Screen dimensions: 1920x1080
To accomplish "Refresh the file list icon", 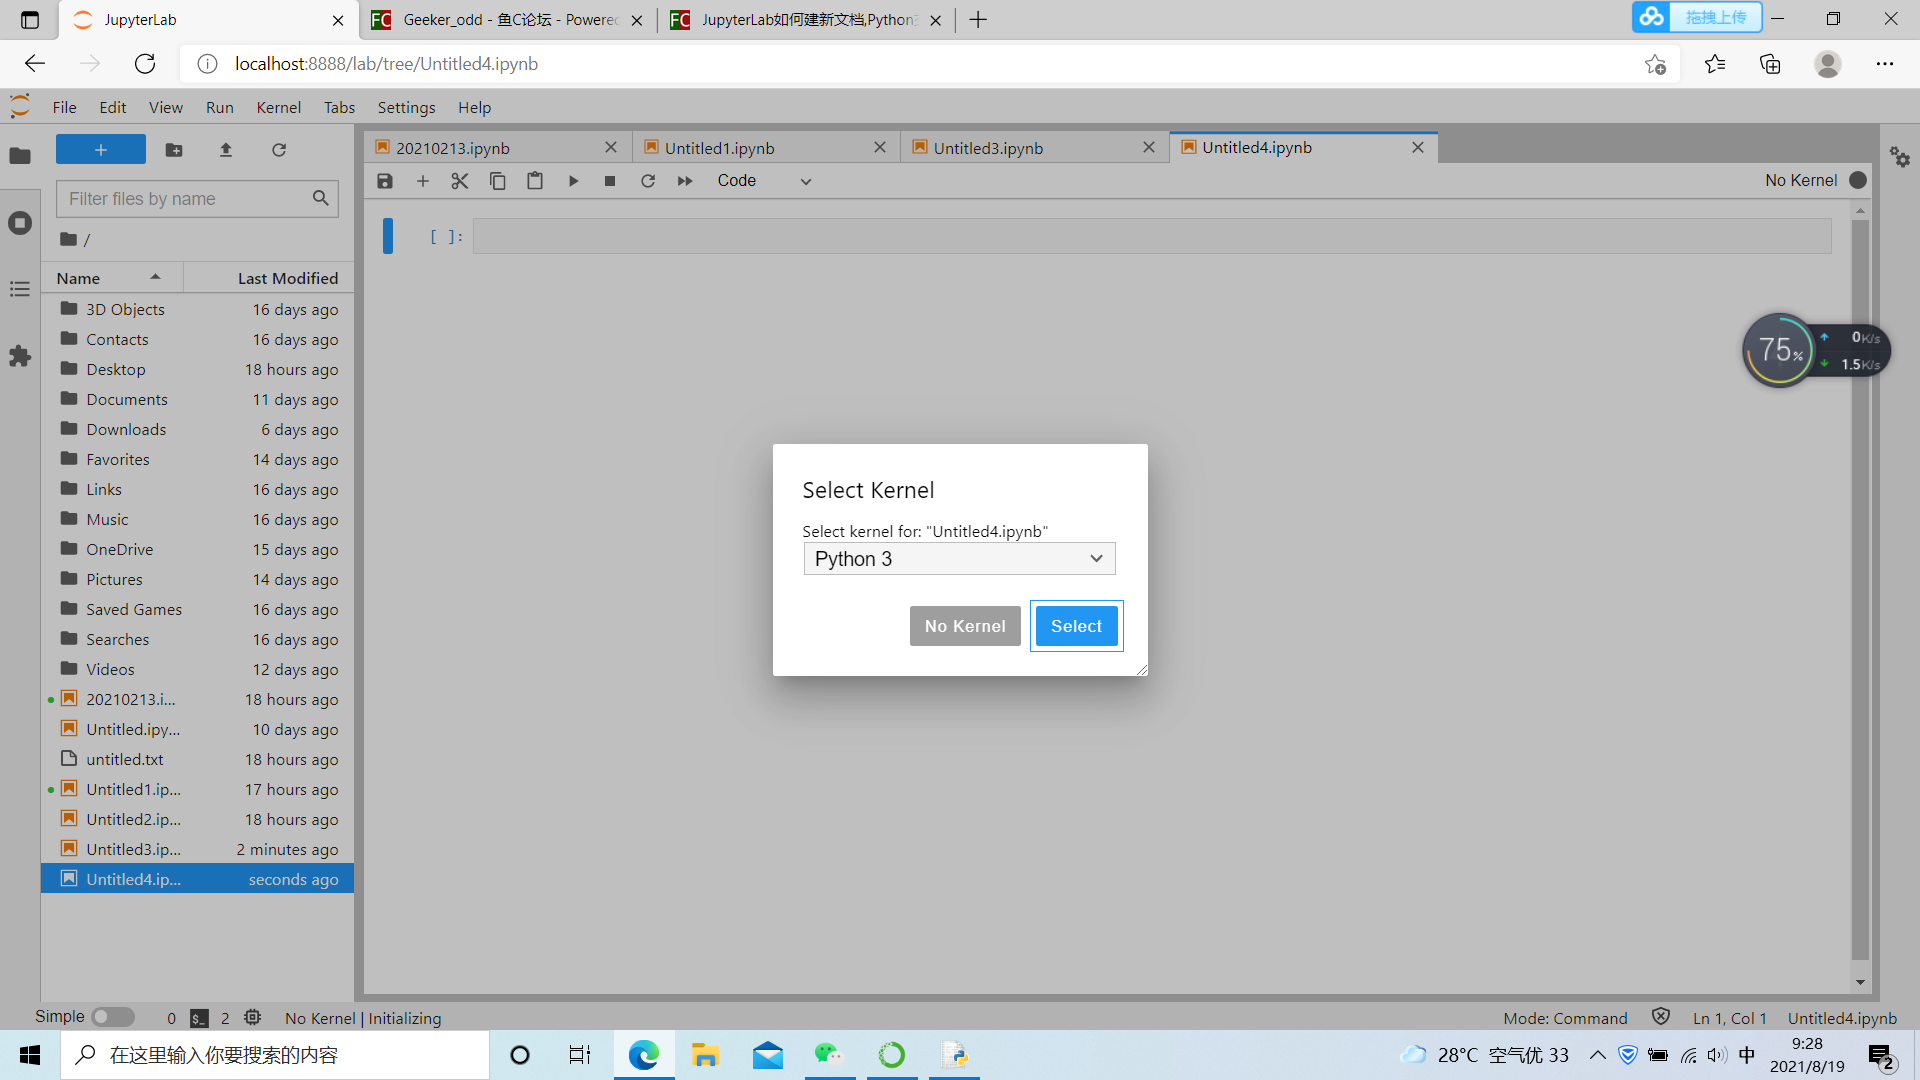I will 279,149.
